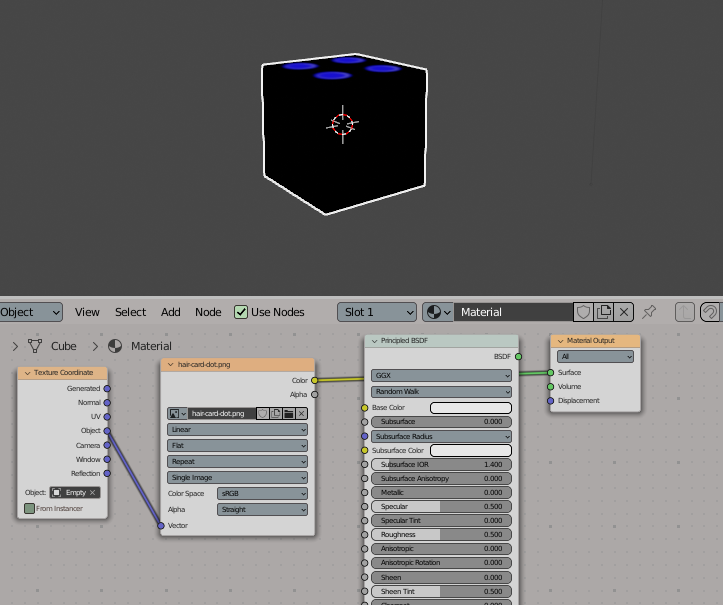
Task: Click the hair-card-dot.png image name field
Action: [x=222, y=414]
